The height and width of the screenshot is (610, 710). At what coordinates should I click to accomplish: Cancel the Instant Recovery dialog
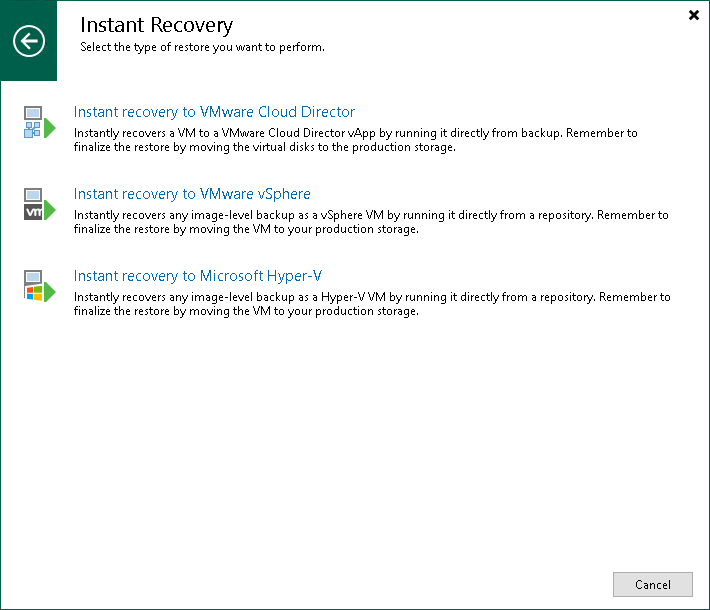[652, 584]
